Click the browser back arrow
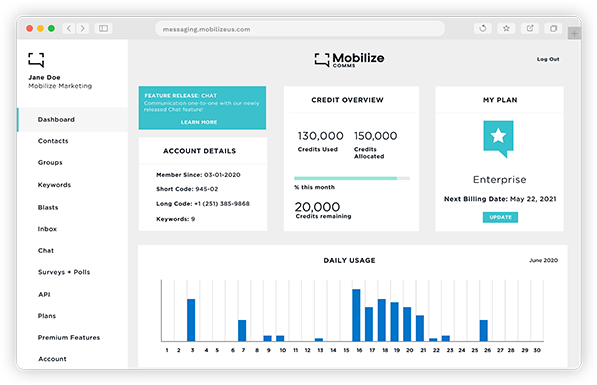 click(x=69, y=29)
